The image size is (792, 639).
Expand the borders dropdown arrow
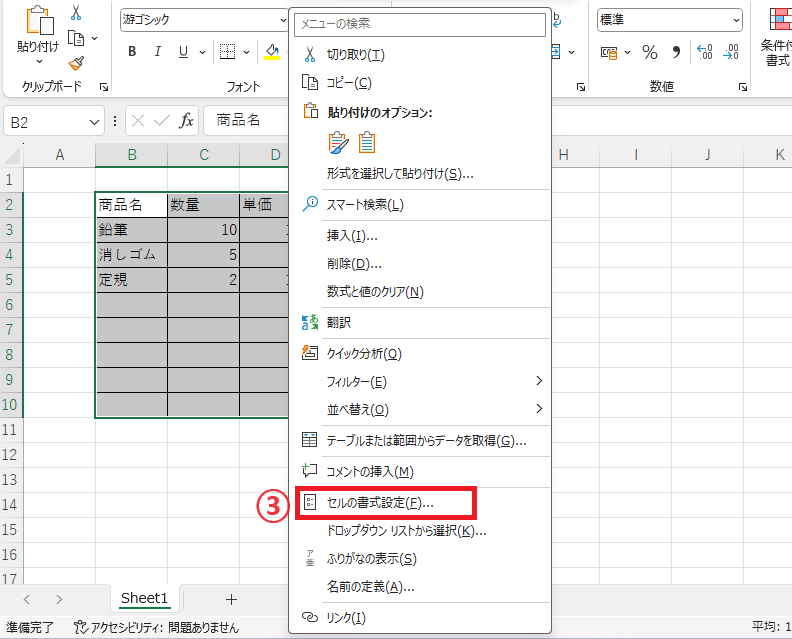246,52
